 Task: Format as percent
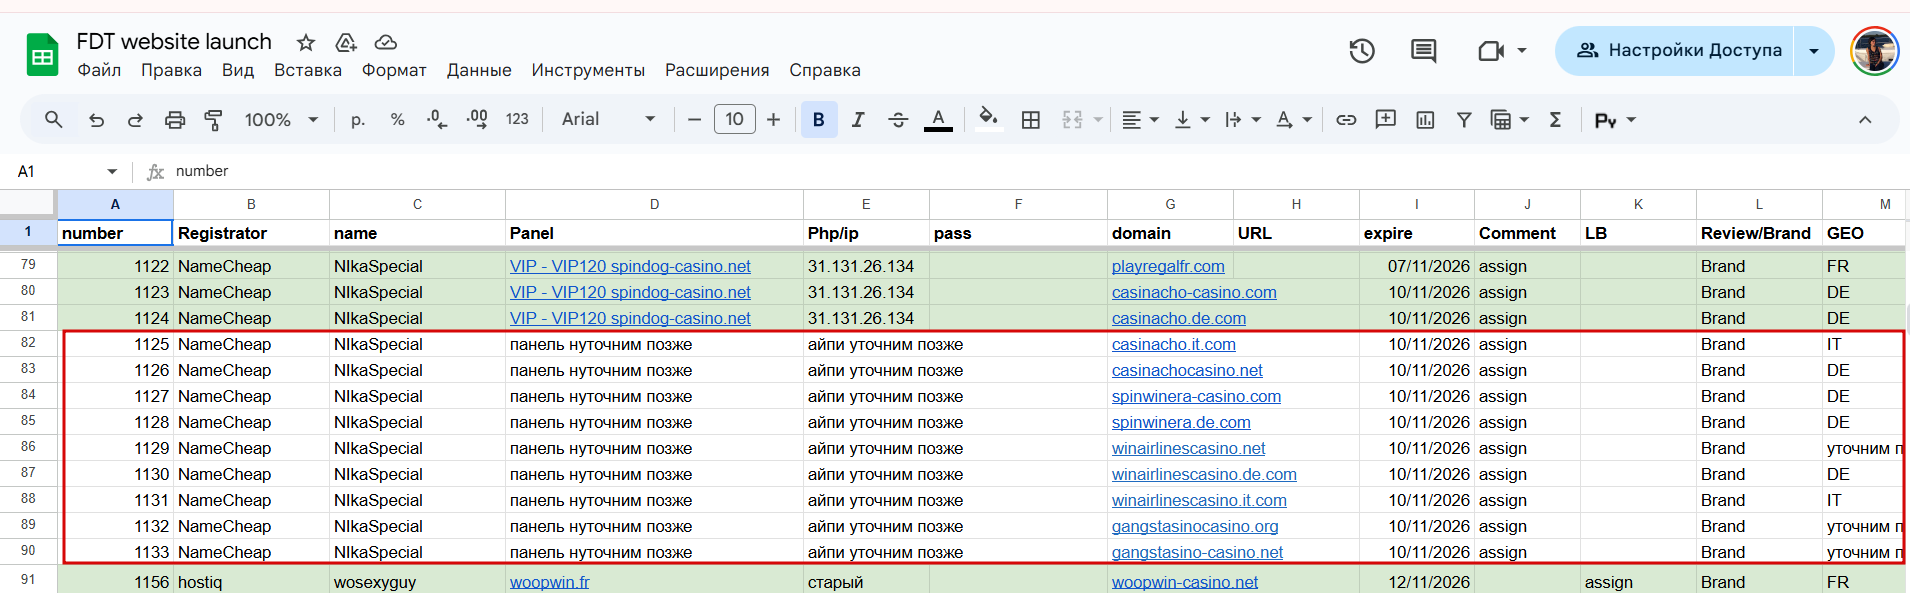point(397,120)
